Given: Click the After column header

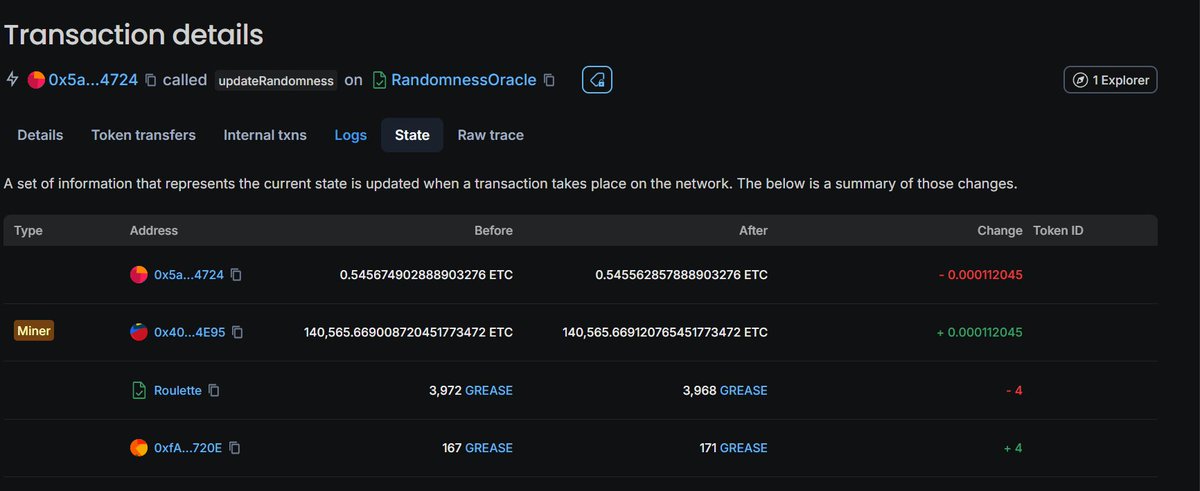Looking at the screenshot, I should [x=753, y=230].
